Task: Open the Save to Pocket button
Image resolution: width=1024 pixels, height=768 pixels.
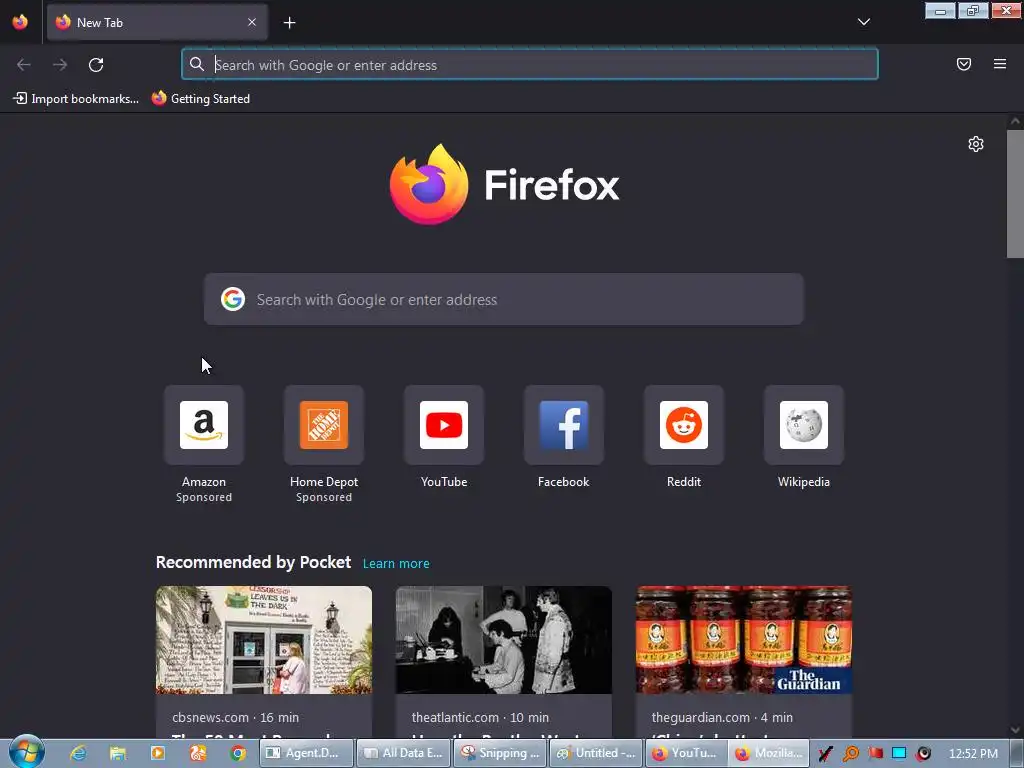Action: [x=963, y=64]
